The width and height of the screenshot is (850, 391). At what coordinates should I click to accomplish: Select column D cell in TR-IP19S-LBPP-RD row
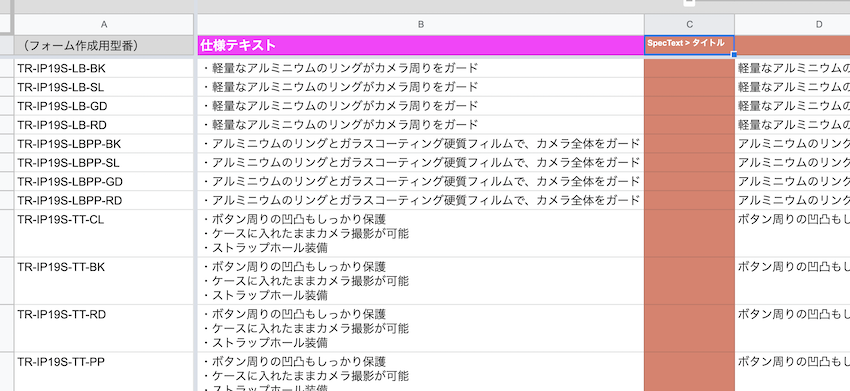(x=793, y=201)
